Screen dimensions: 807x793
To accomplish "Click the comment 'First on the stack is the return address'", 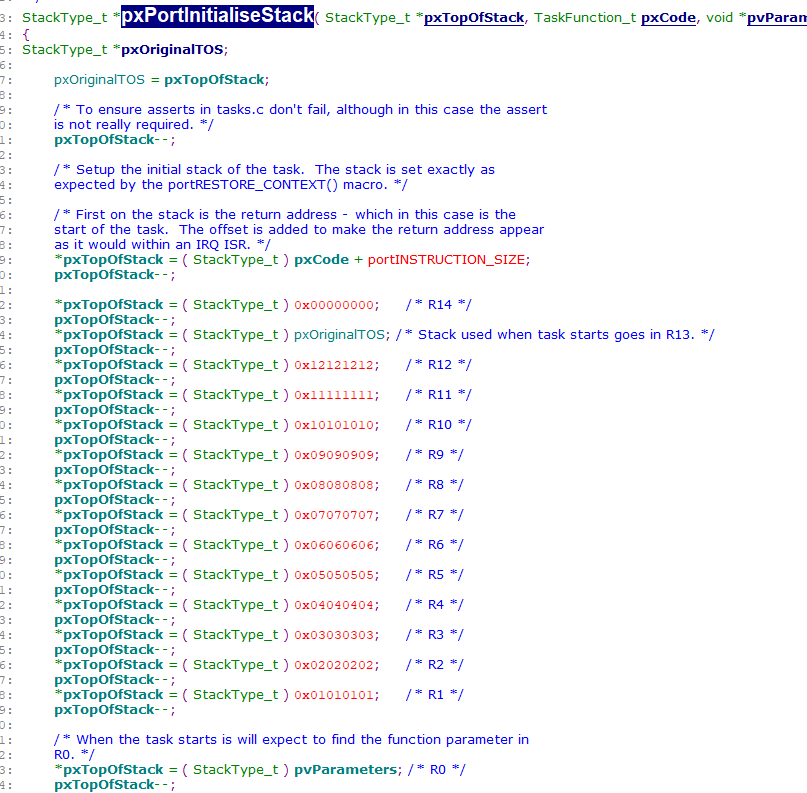I will pyautogui.click(x=285, y=215).
